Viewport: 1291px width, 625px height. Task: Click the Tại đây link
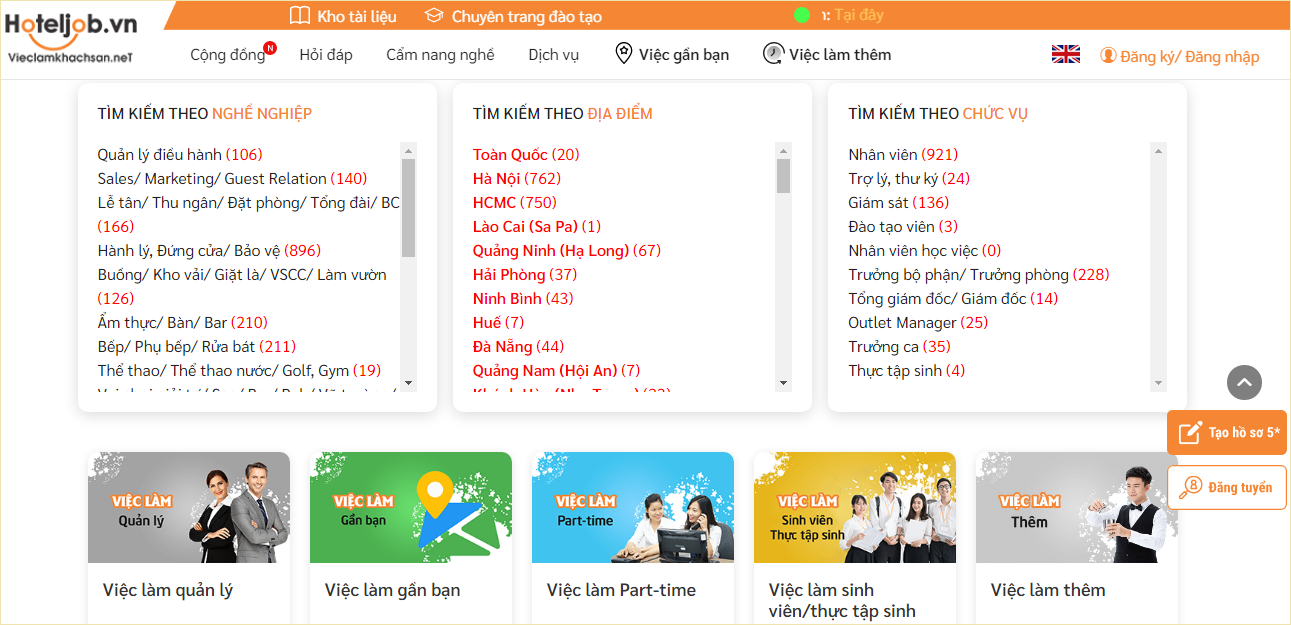click(859, 15)
